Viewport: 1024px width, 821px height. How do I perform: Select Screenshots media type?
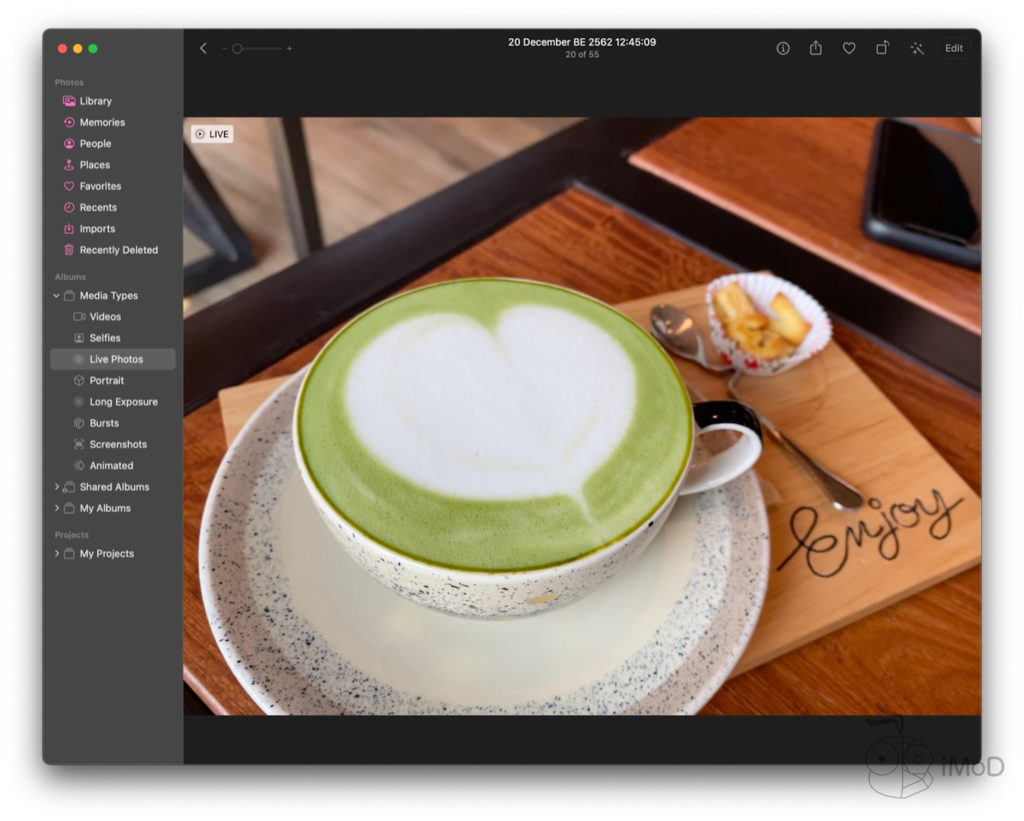[x=117, y=444]
